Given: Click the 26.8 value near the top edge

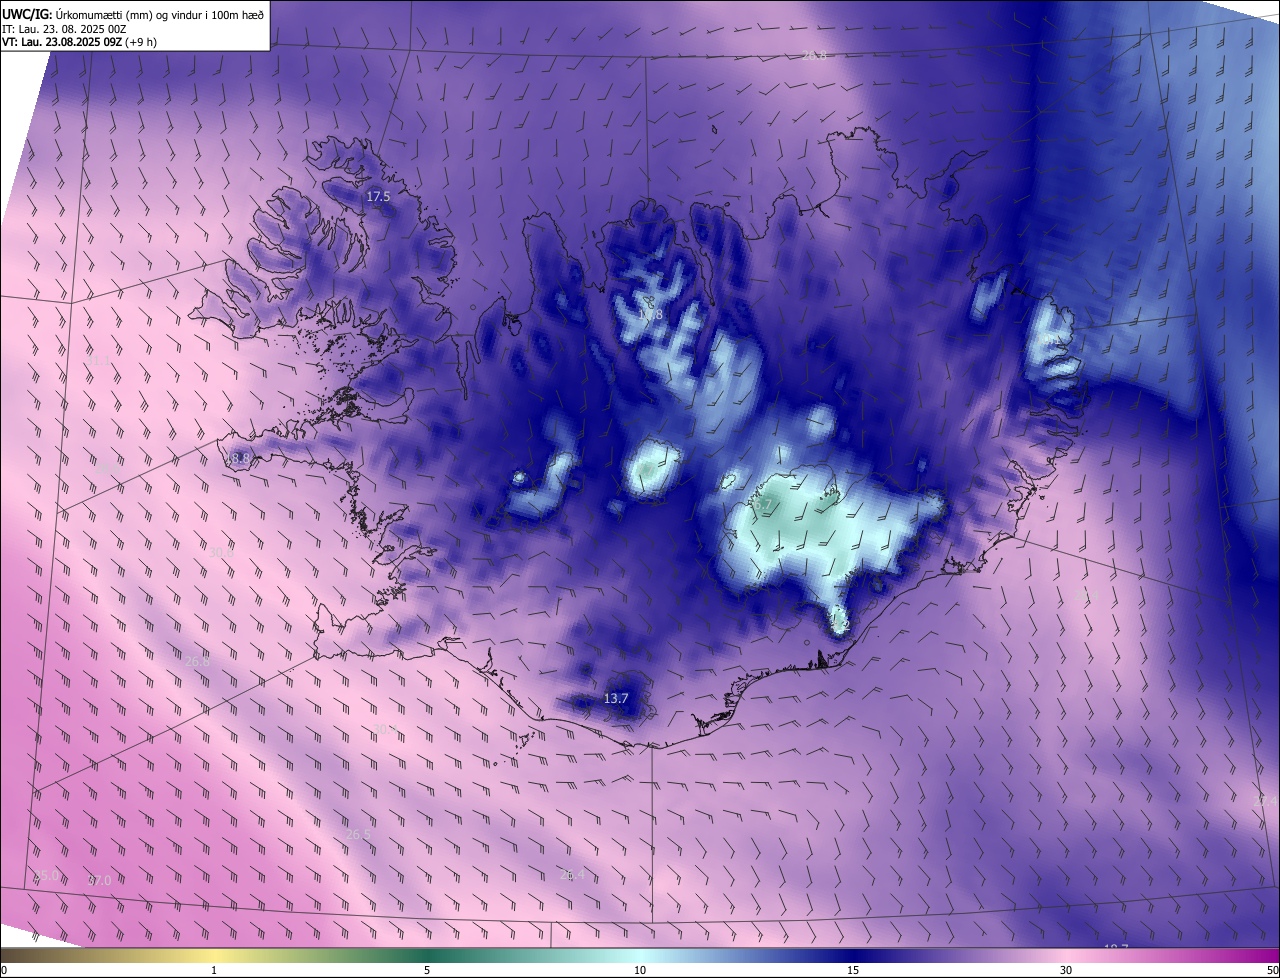Looking at the screenshot, I should 814,55.
